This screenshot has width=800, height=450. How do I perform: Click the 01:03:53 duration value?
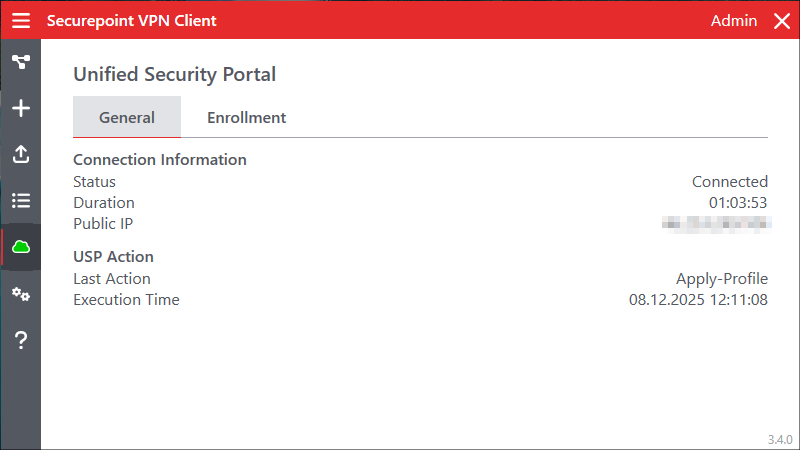(x=738, y=203)
